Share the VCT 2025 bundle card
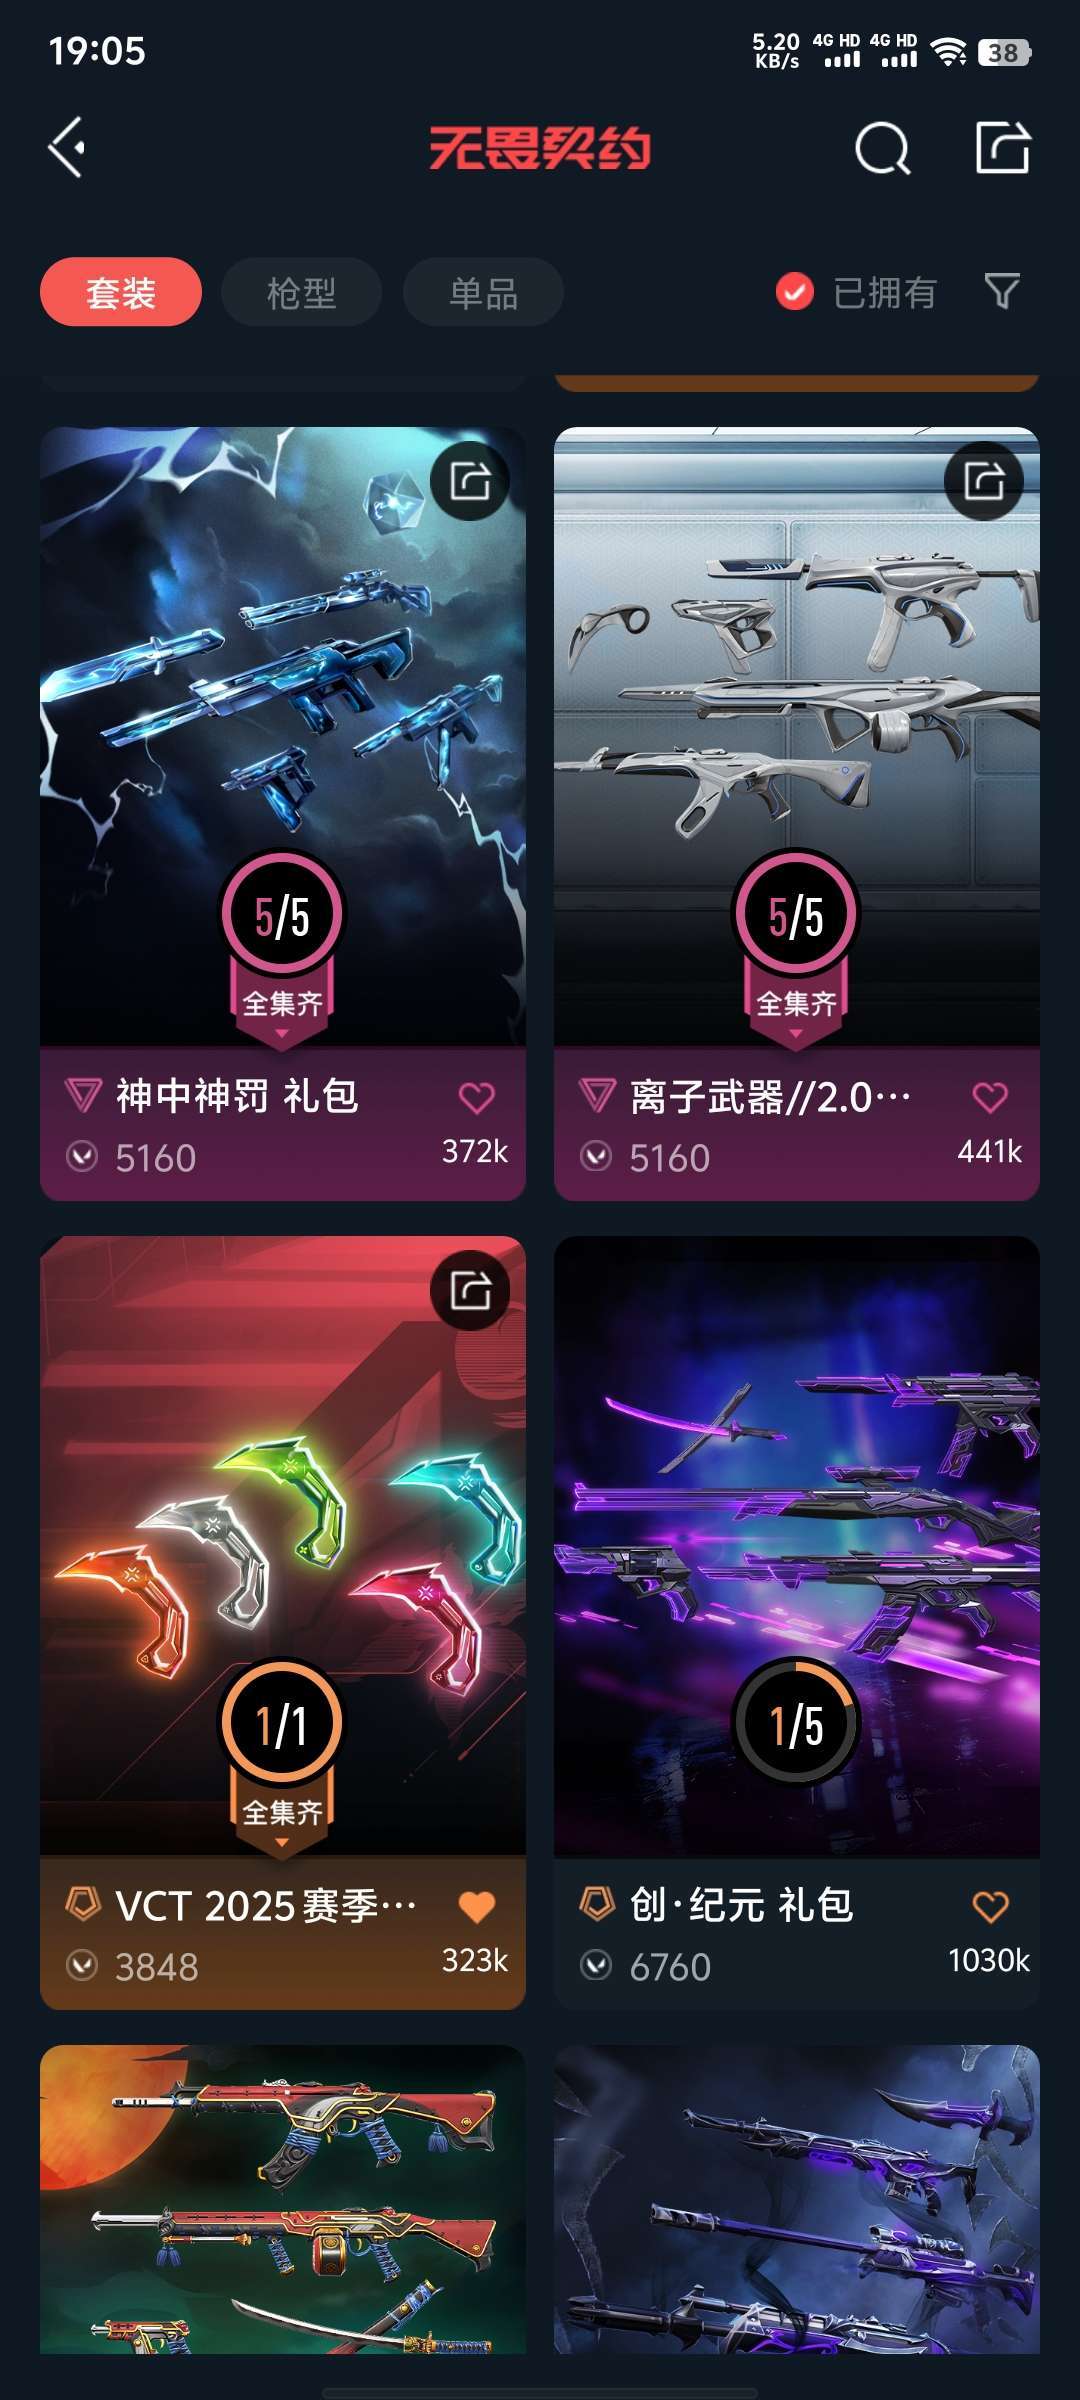 [470, 1290]
